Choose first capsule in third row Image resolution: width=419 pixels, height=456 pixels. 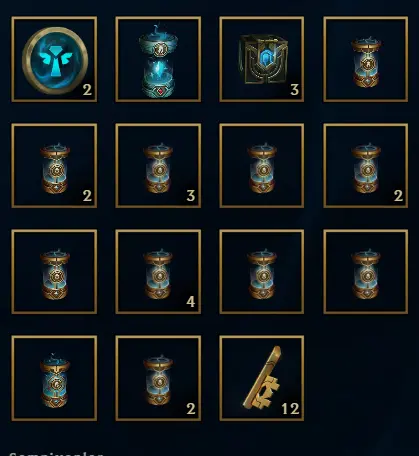click(54, 271)
